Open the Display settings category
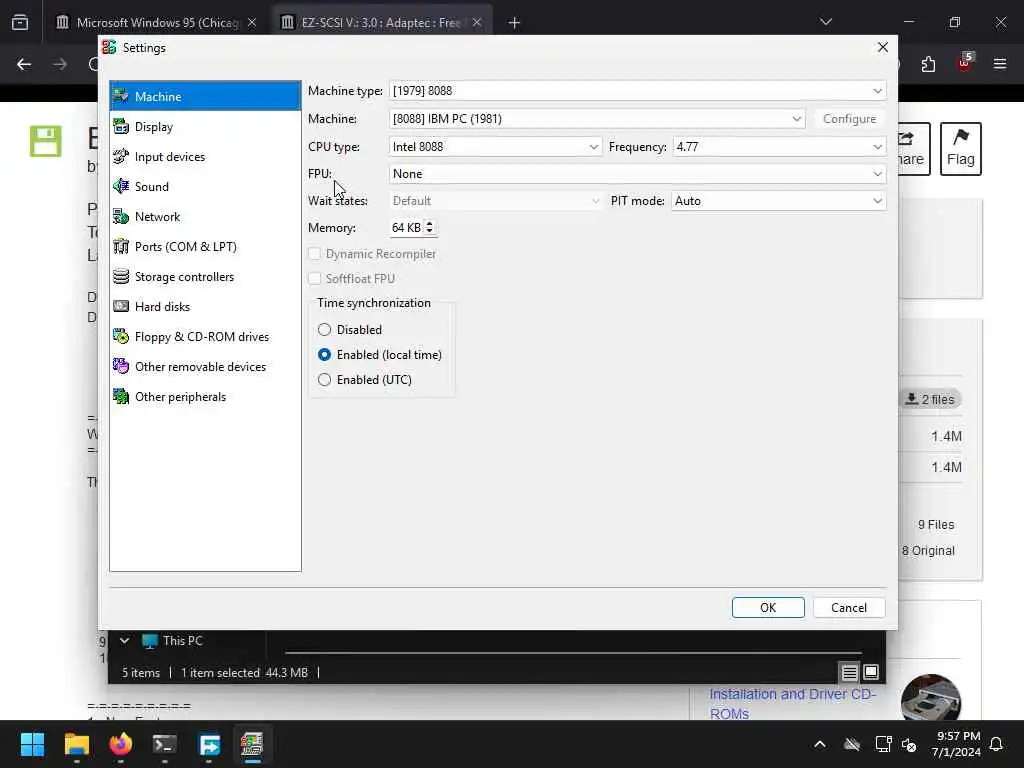 [x=205, y=127]
